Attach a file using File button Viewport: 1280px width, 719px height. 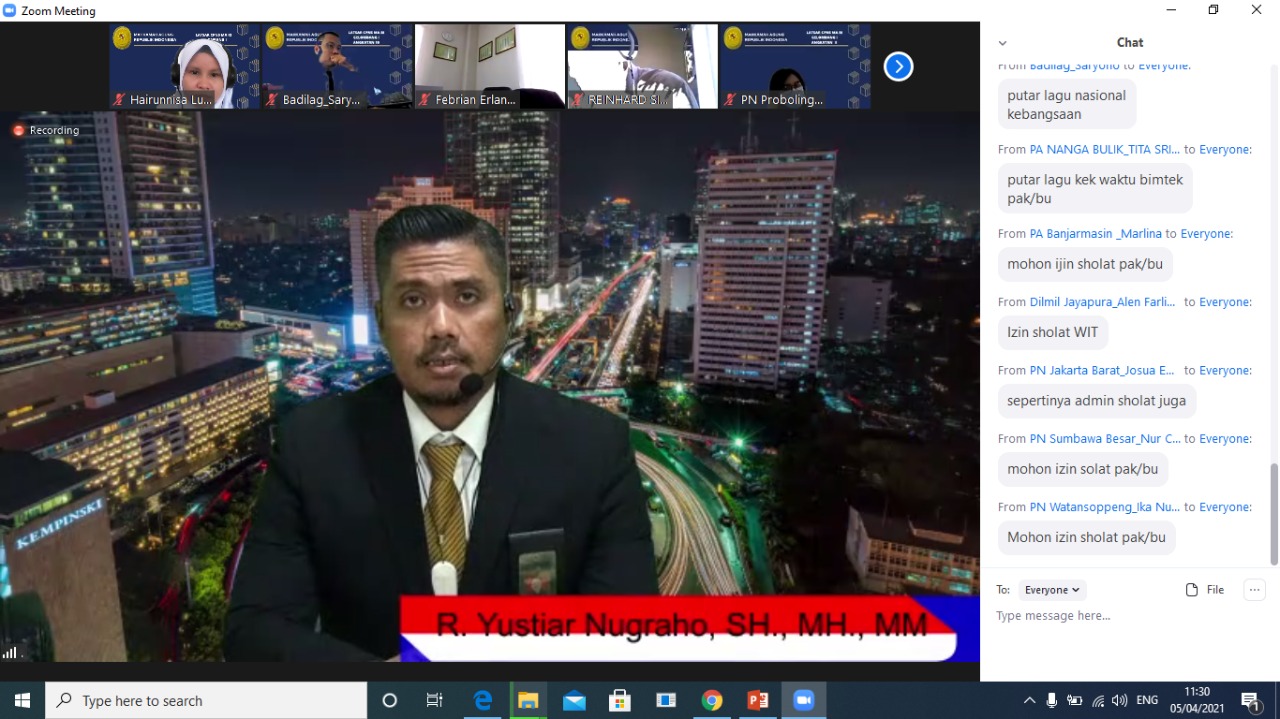(1205, 590)
